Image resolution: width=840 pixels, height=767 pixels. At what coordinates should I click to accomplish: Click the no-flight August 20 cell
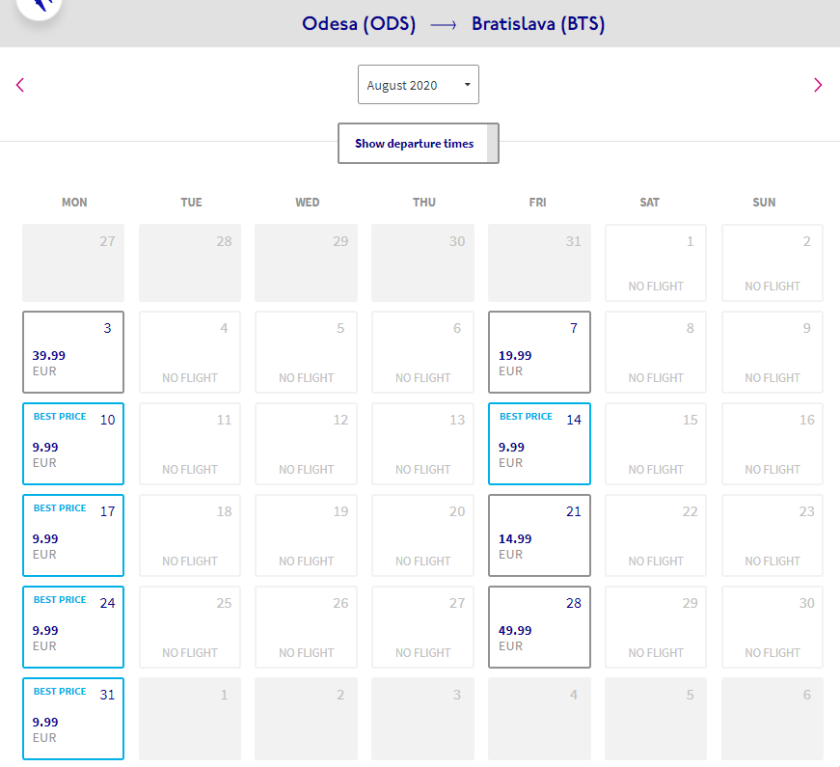423,535
